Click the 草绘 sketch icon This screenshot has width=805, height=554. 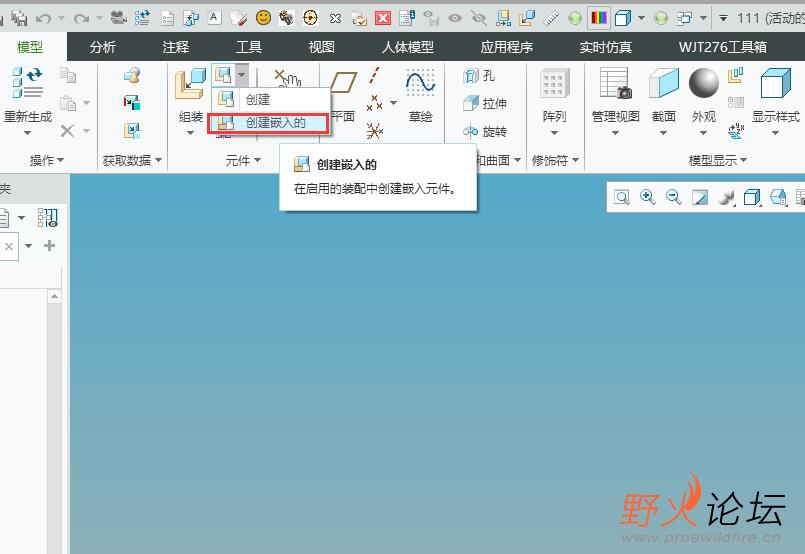click(x=420, y=82)
